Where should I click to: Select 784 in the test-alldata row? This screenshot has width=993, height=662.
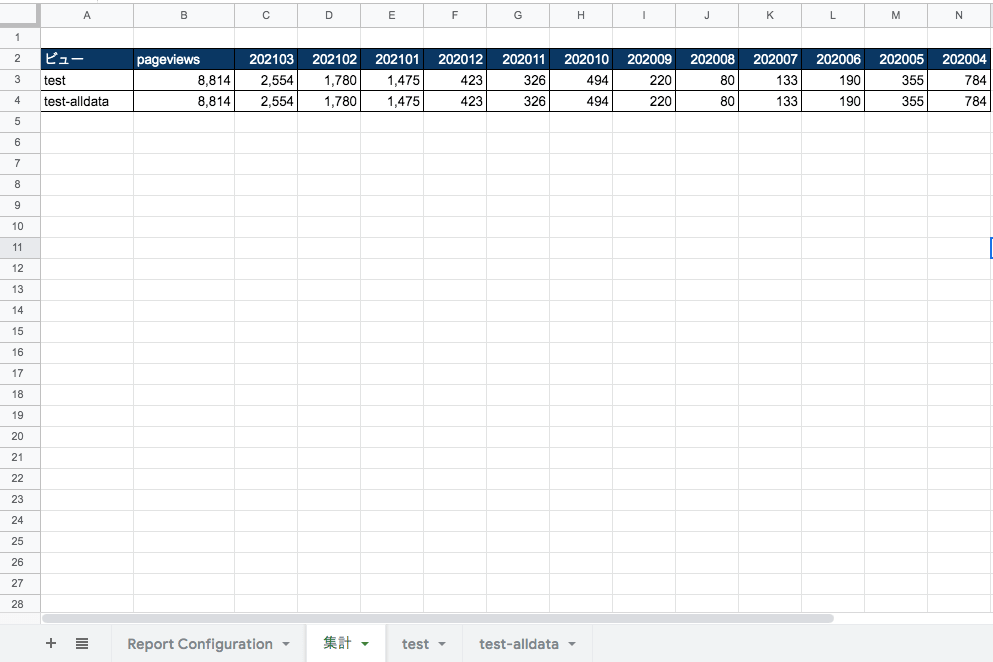(959, 101)
